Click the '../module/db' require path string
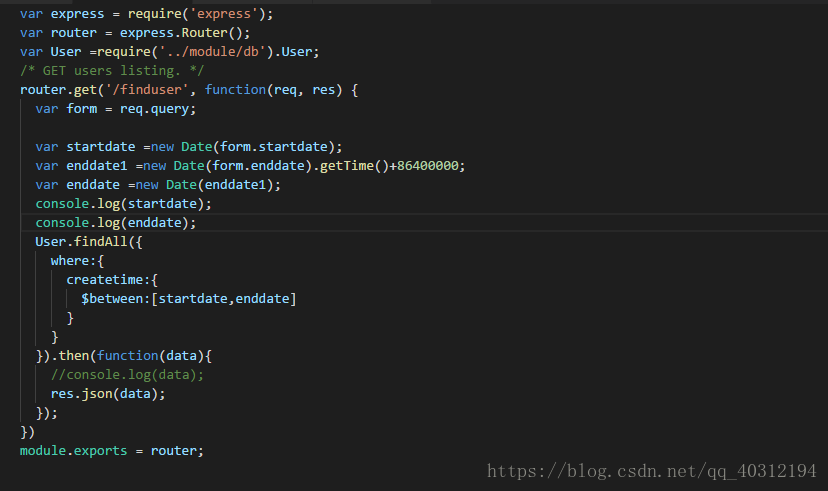 (212, 52)
